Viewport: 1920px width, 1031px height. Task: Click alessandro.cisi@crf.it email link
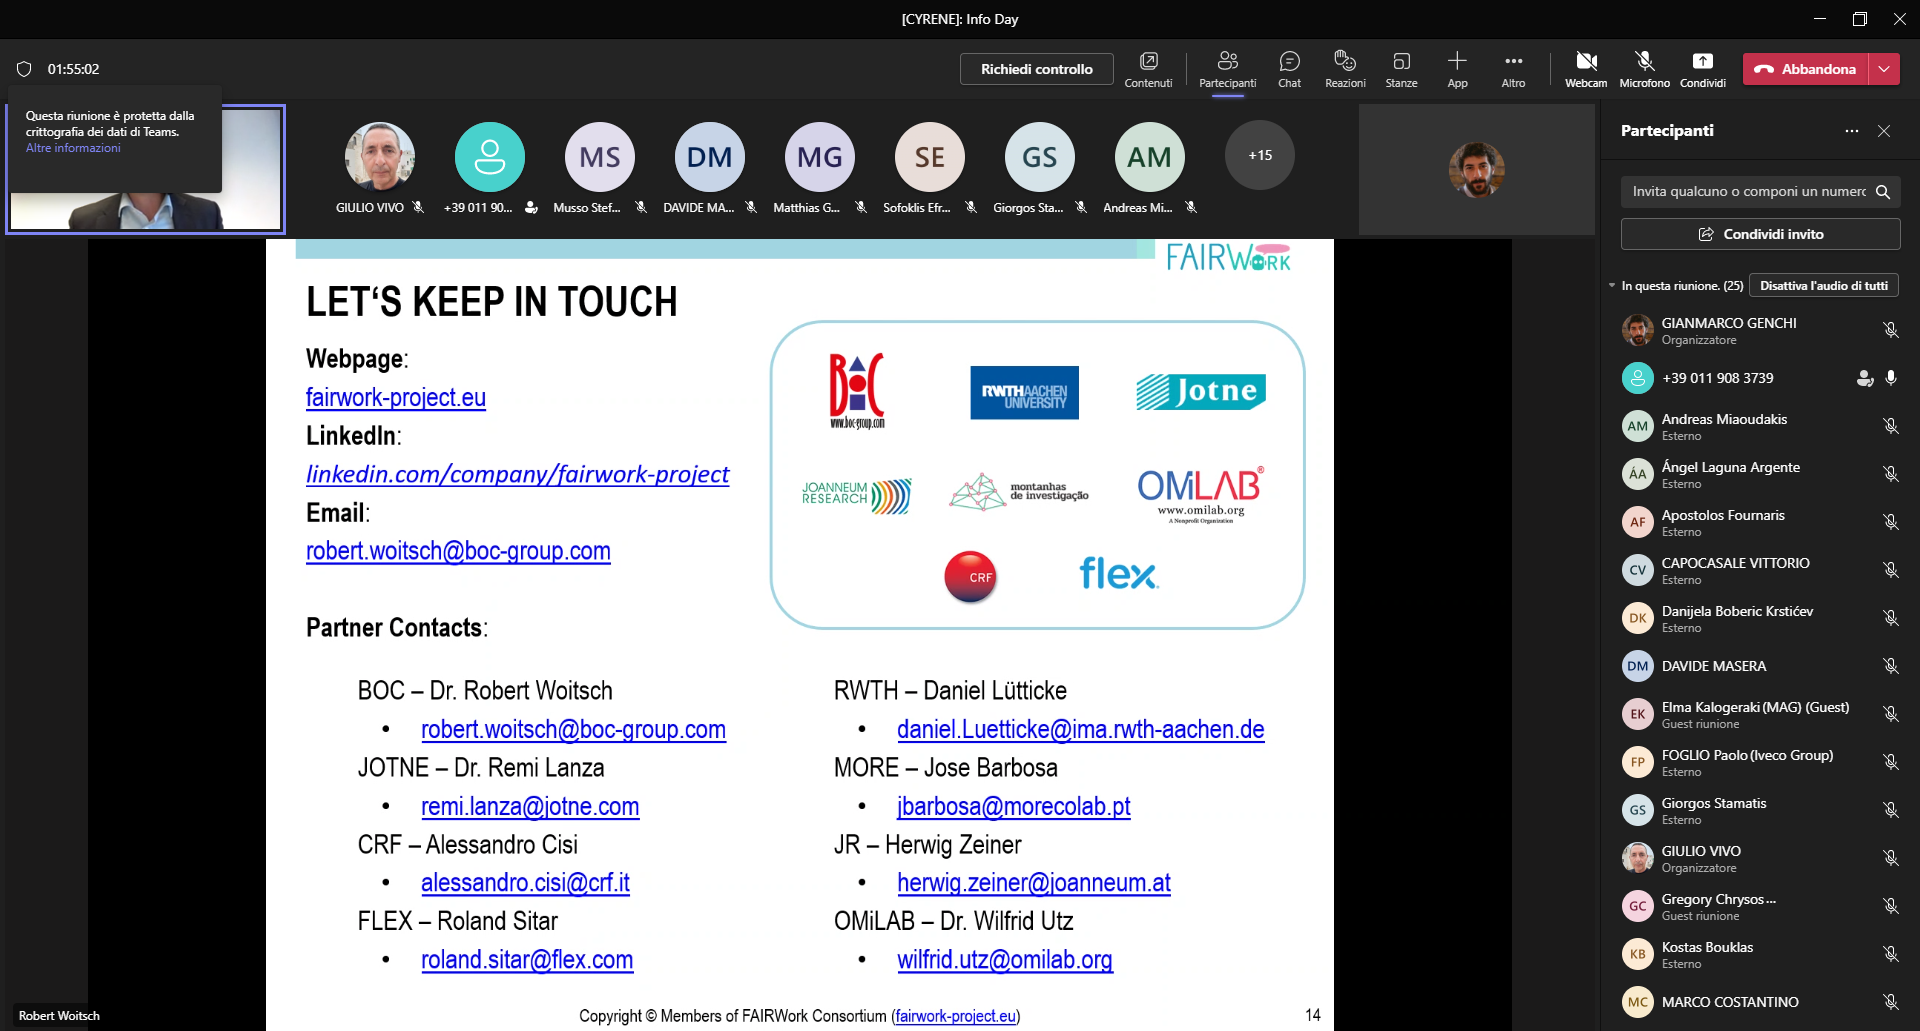click(x=525, y=883)
